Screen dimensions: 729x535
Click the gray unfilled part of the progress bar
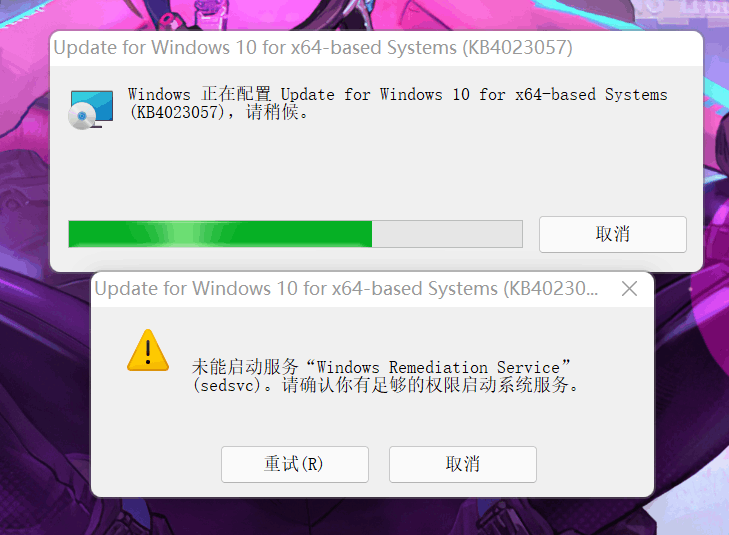(447, 234)
